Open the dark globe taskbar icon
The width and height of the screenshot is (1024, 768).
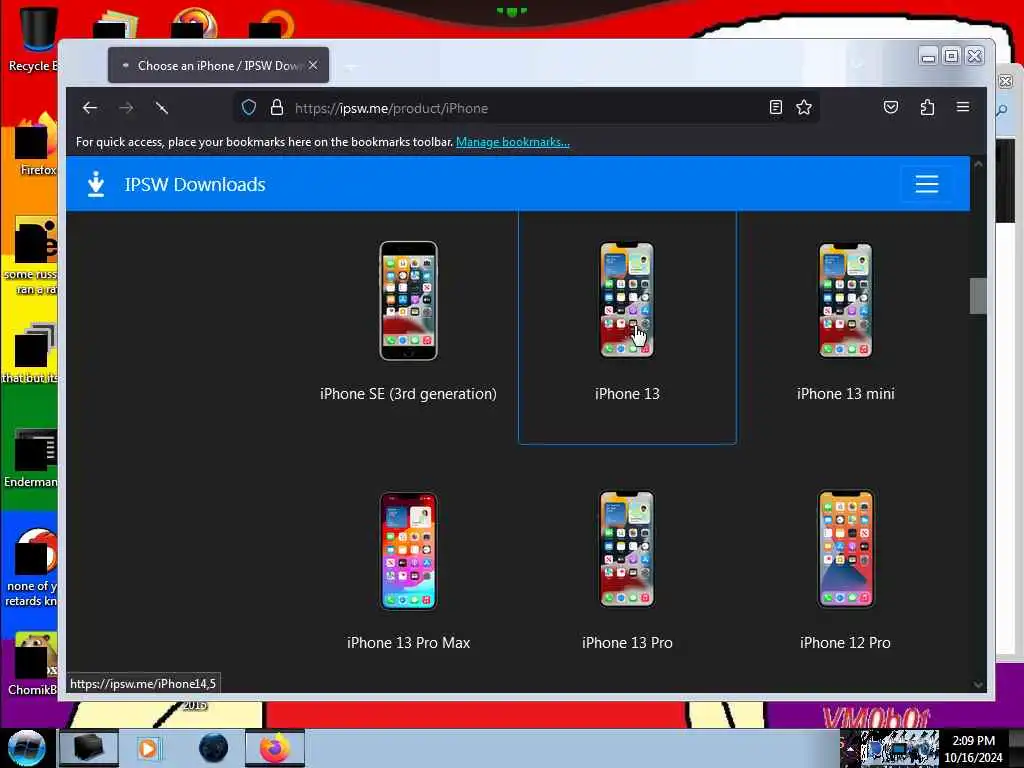tap(214, 748)
